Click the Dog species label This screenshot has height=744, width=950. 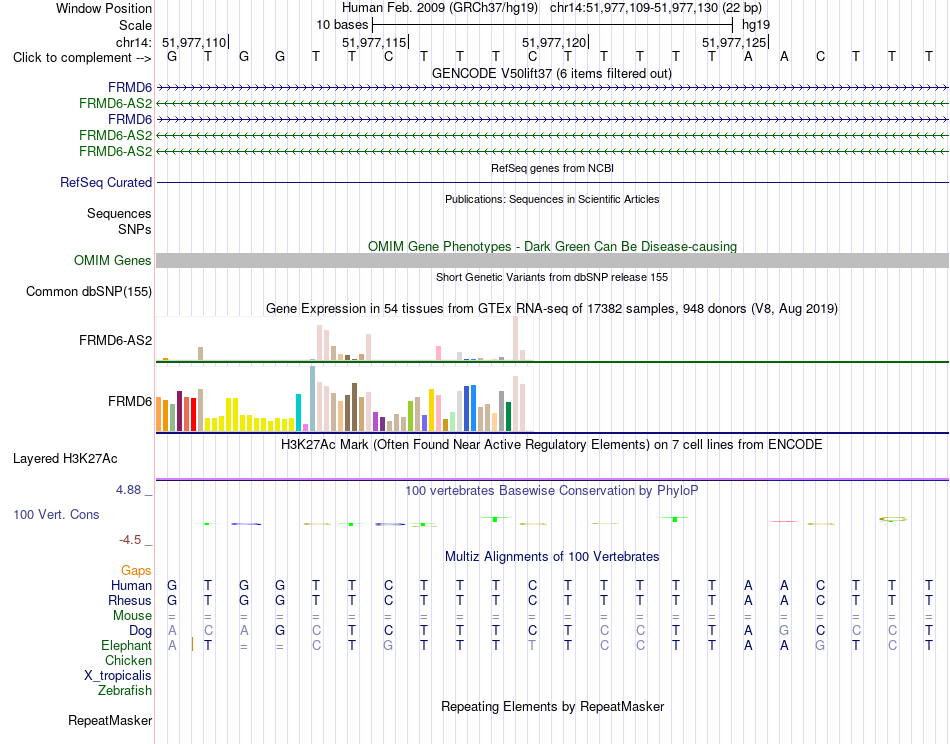pos(140,631)
